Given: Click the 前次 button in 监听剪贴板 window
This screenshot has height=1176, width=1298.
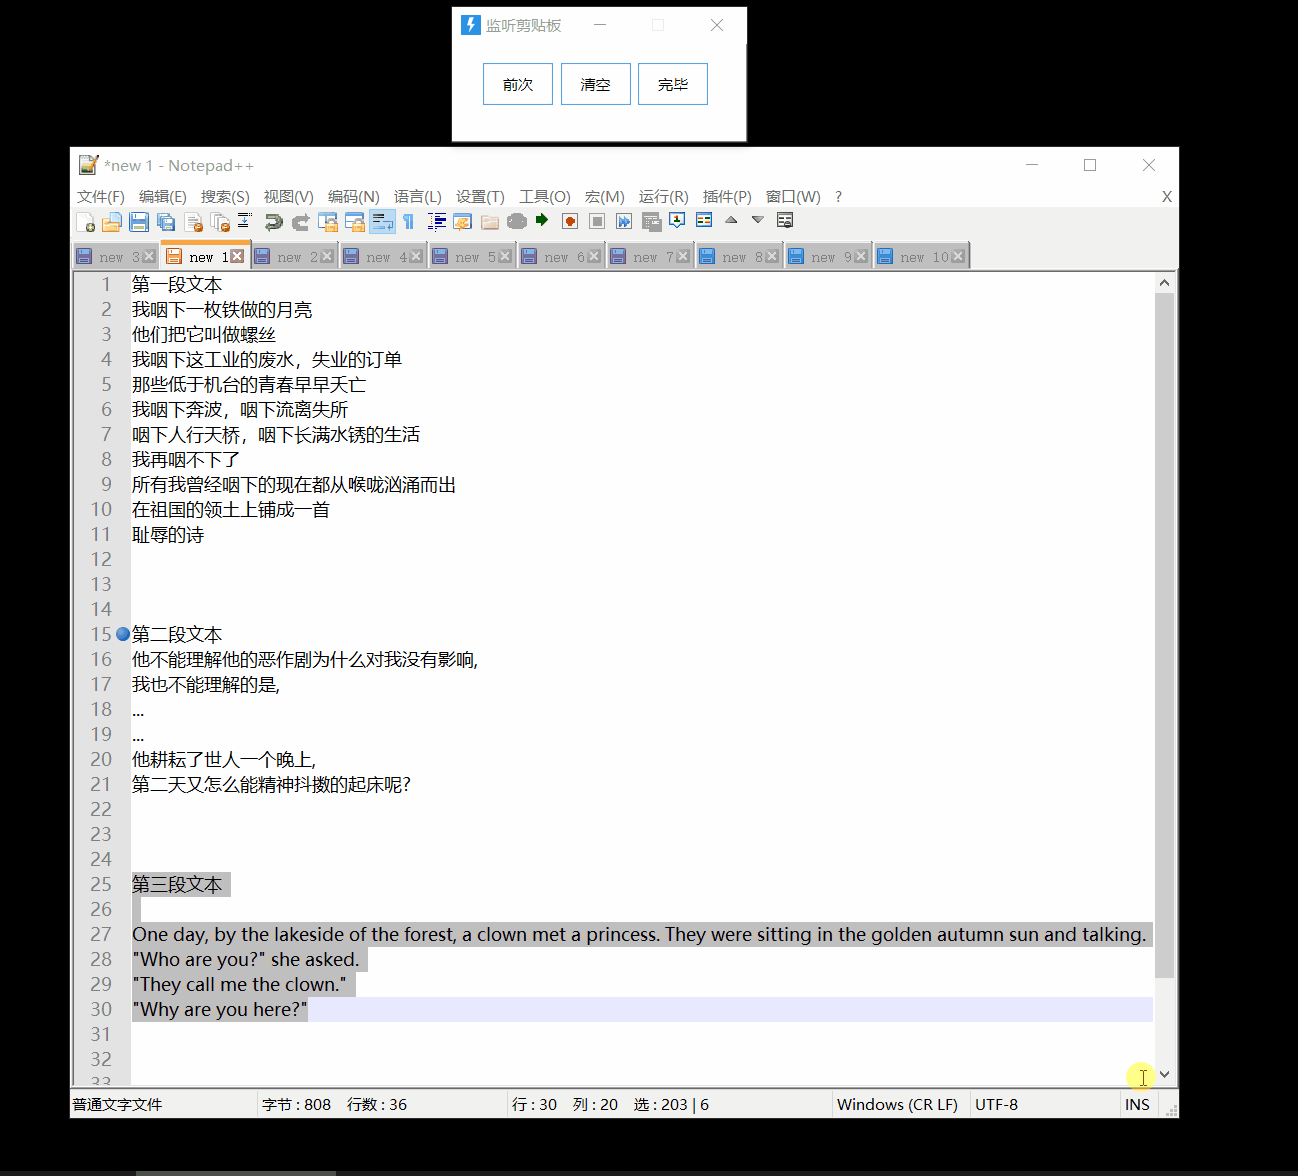Looking at the screenshot, I should (x=518, y=84).
